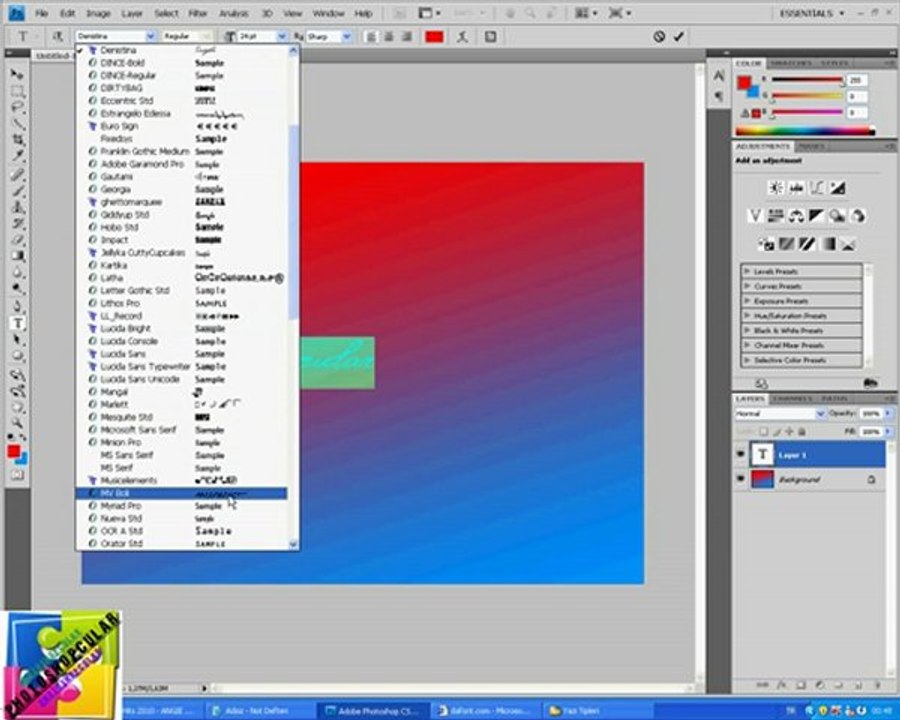This screenshot has height=720, width=900.
Task: Open the font family dropdown arrow
Action: (x=150, y=36)
